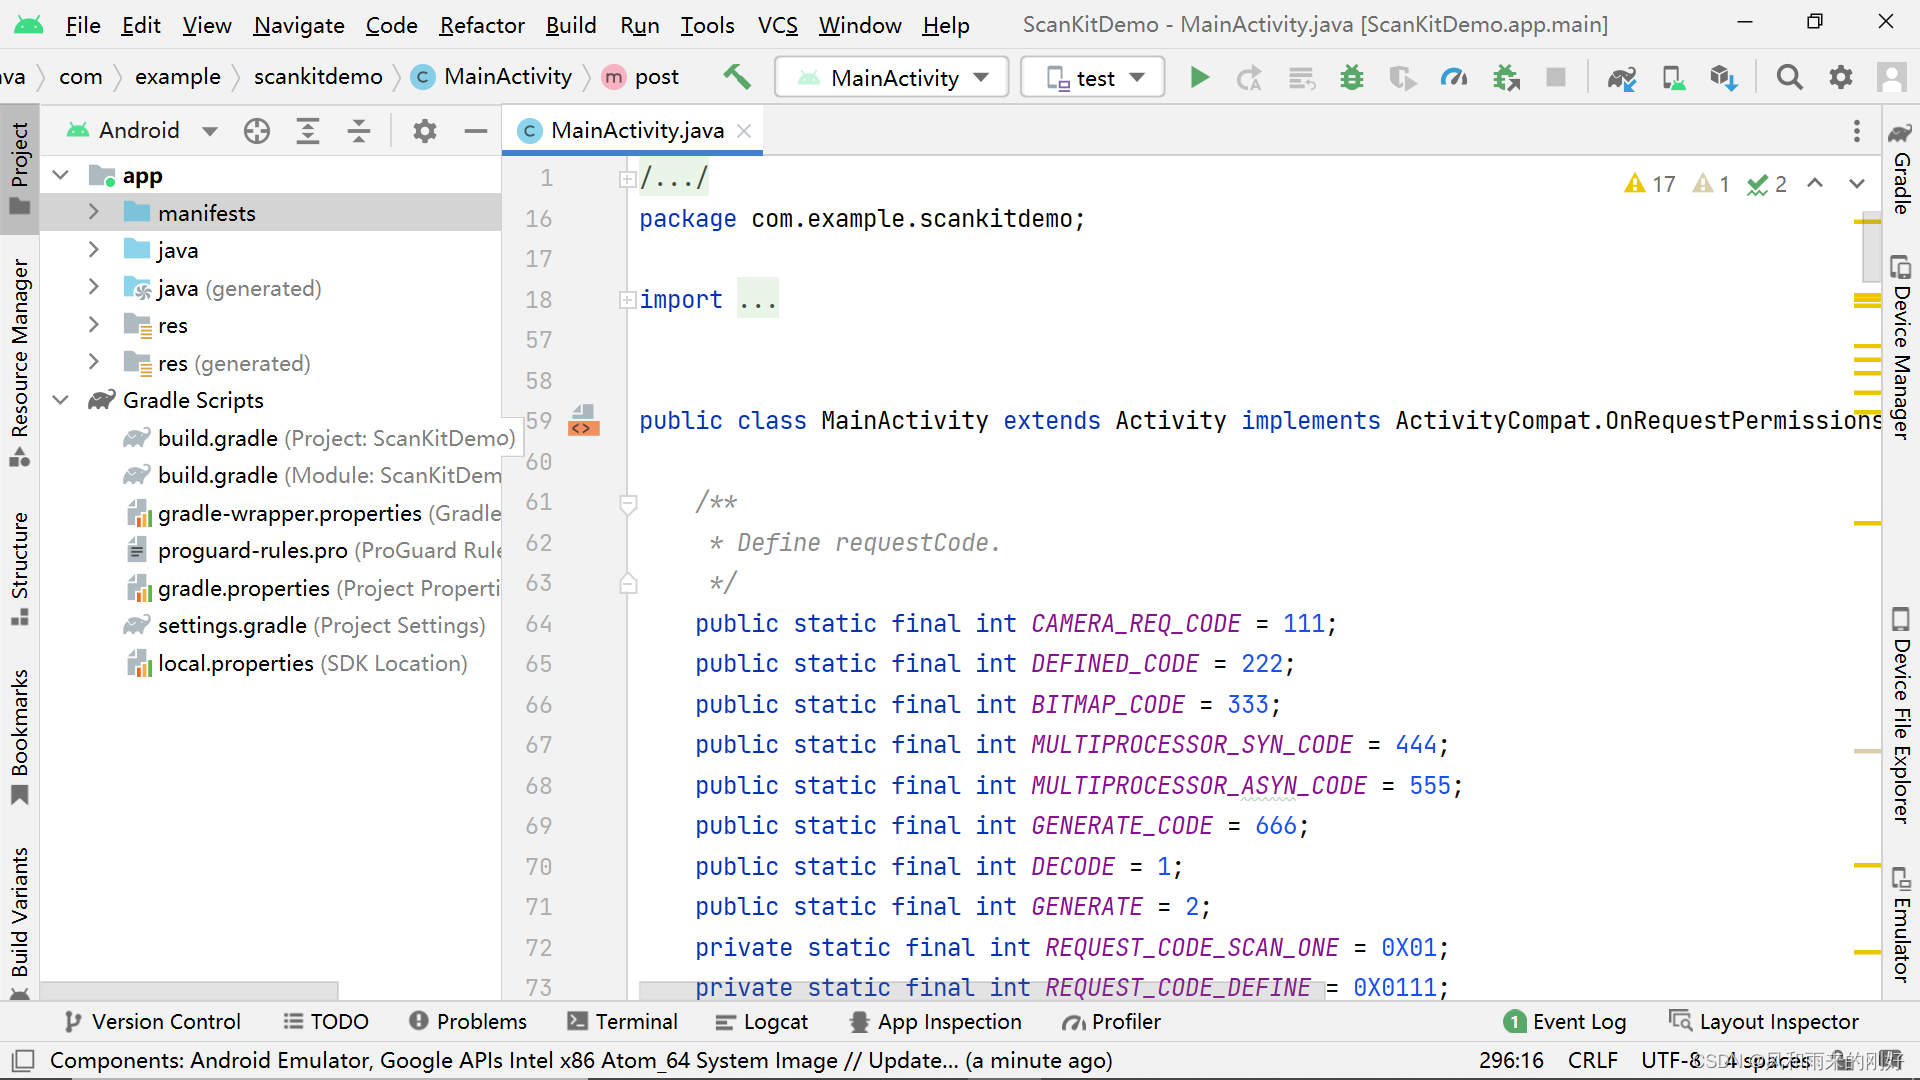
Task: Select the MainActivity.java editor tab
Action: tap(636, 131)
